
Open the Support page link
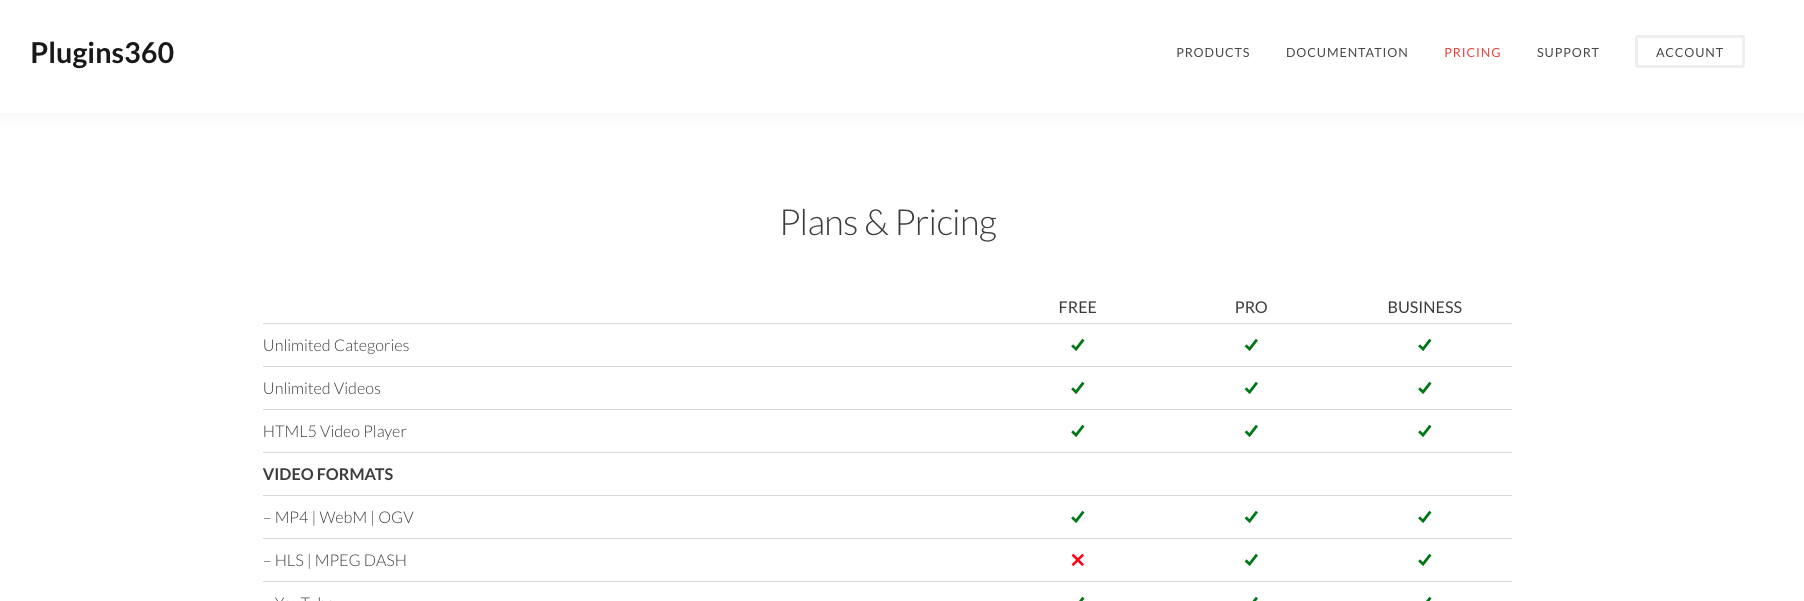pos(1567,53)
